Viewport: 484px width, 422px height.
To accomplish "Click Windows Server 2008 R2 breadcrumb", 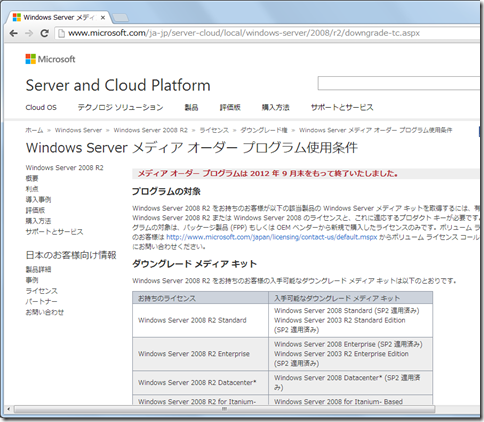I will pos(151,130).
